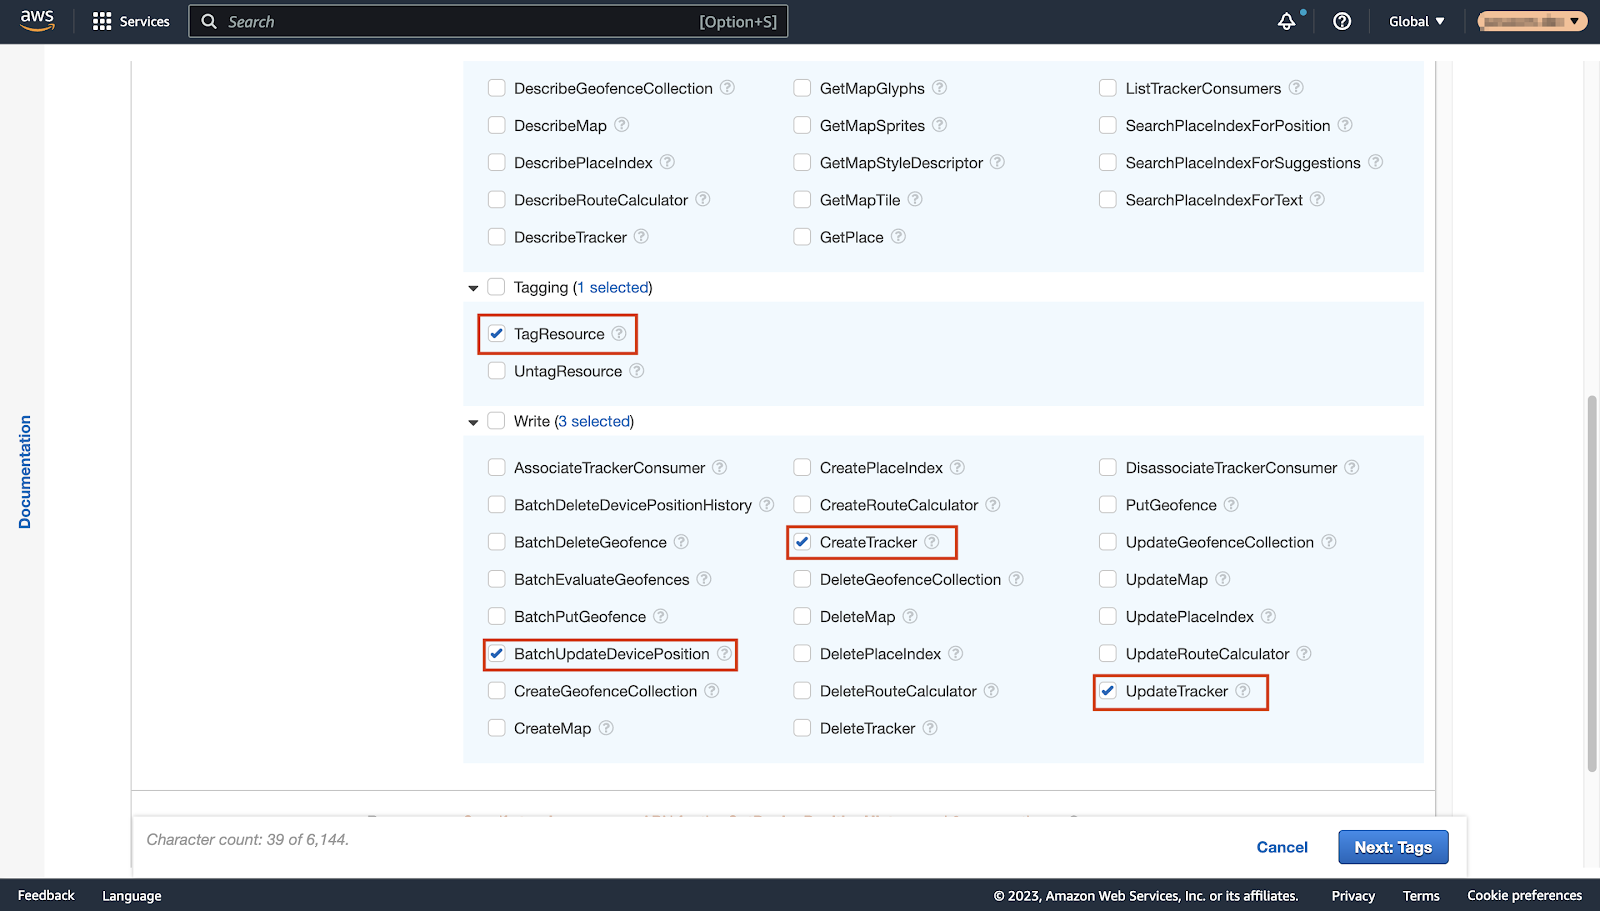
Task: Click info icon next to TagResource
Action: click(x=619, y=334)
